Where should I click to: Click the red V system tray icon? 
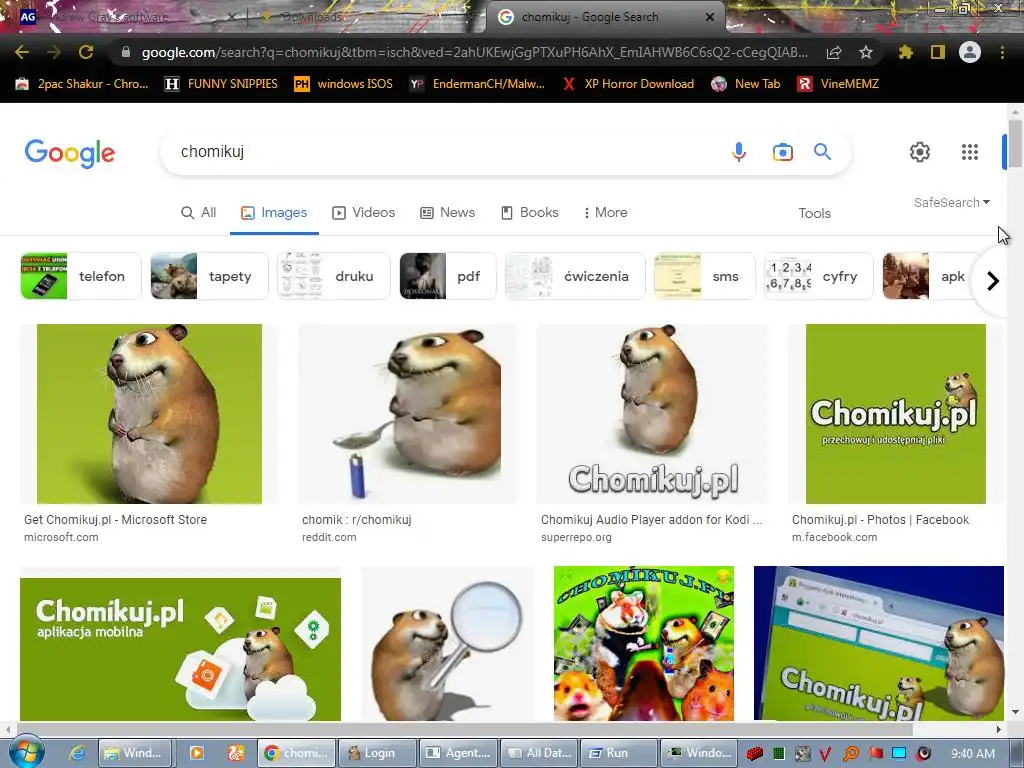pyautogui.click(x=825, y=754)
